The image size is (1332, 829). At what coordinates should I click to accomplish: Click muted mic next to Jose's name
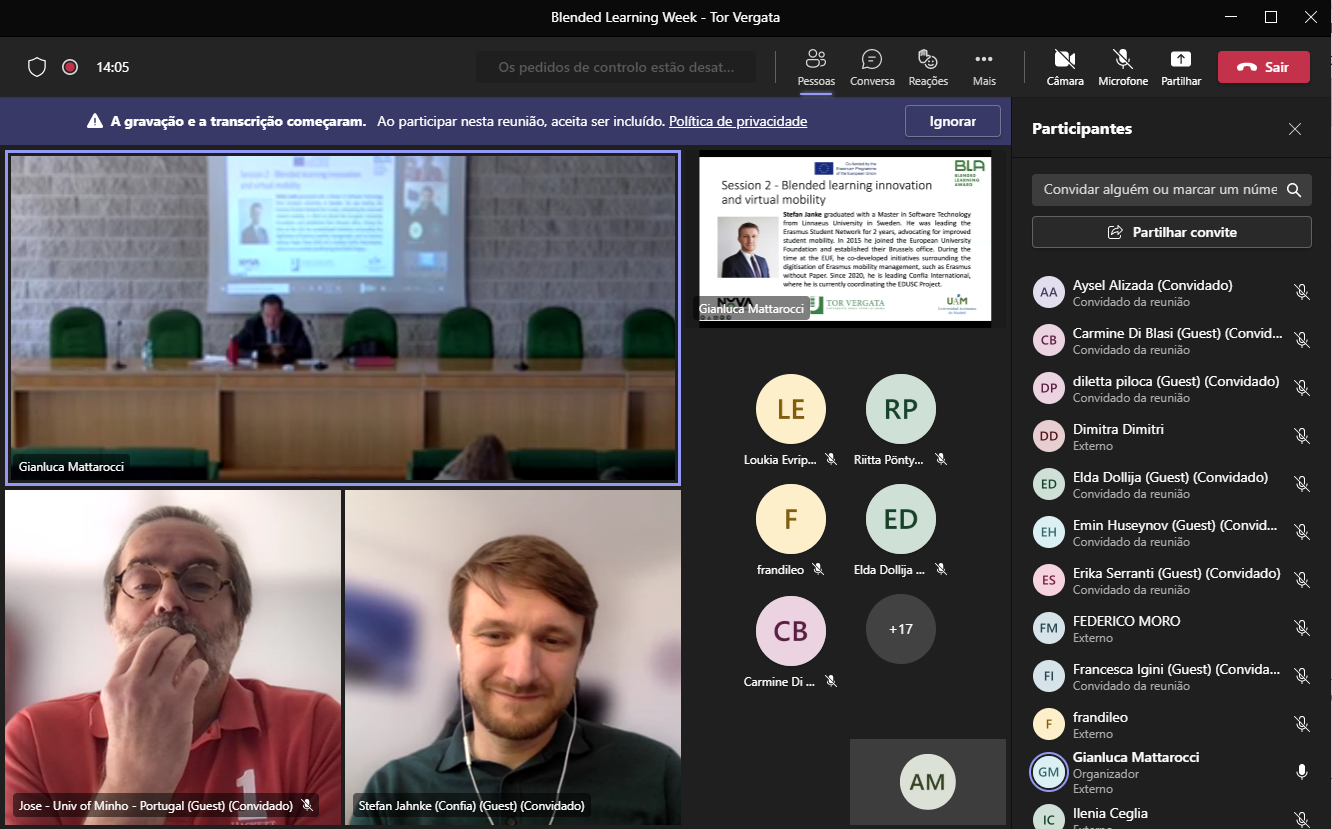[307, 805]
